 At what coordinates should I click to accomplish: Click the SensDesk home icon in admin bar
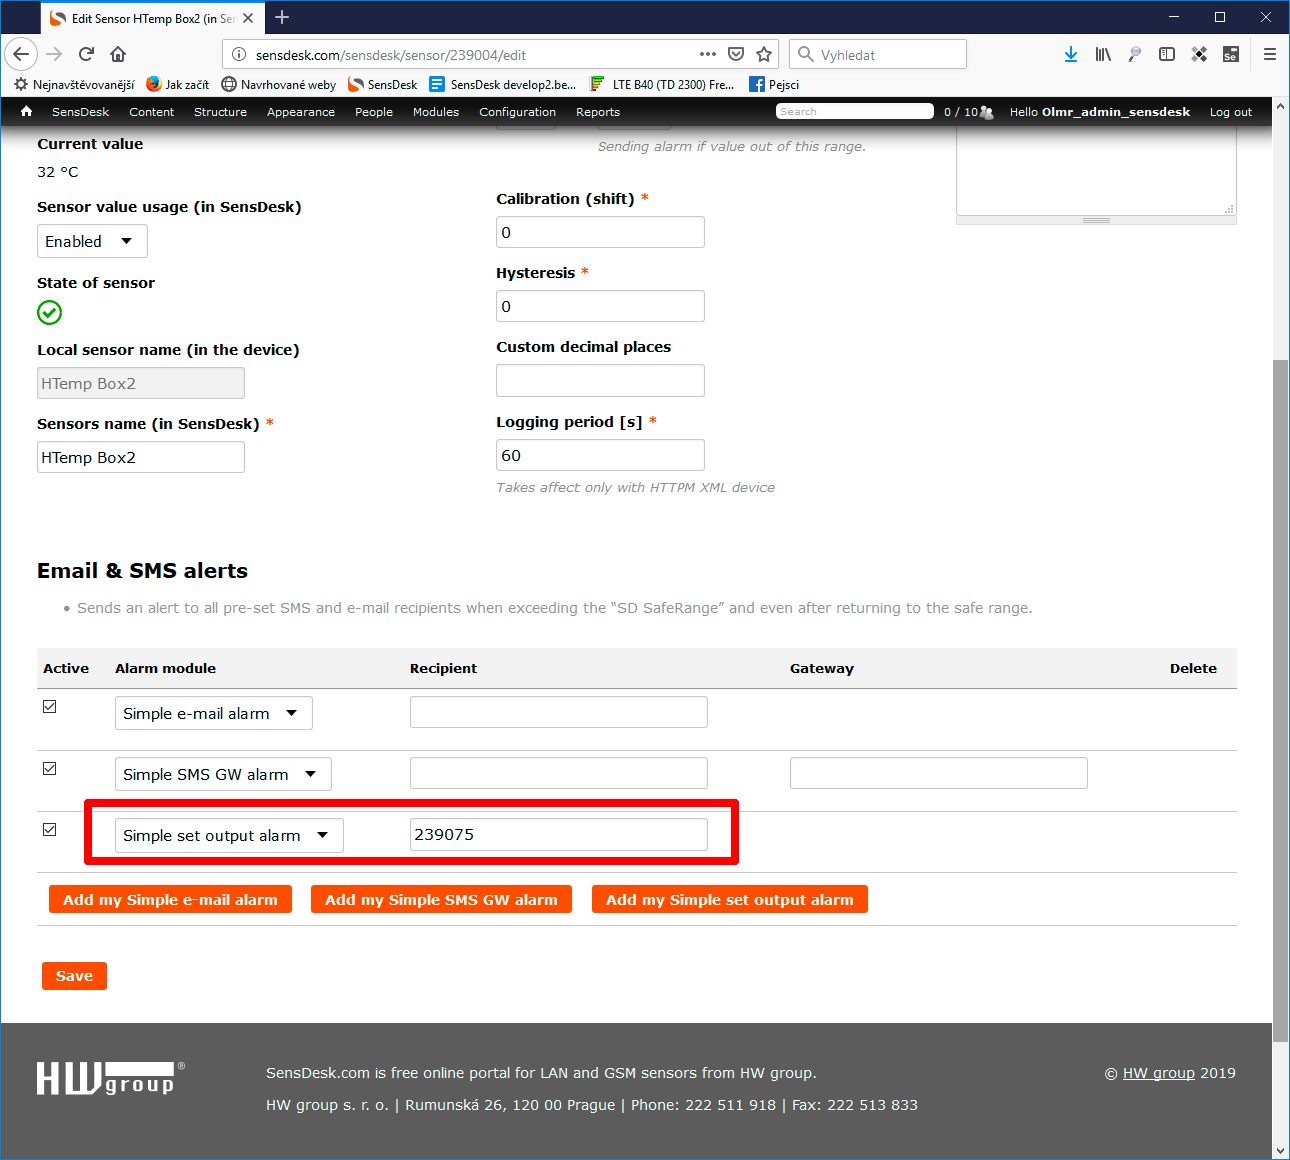(x=26, y=111)
